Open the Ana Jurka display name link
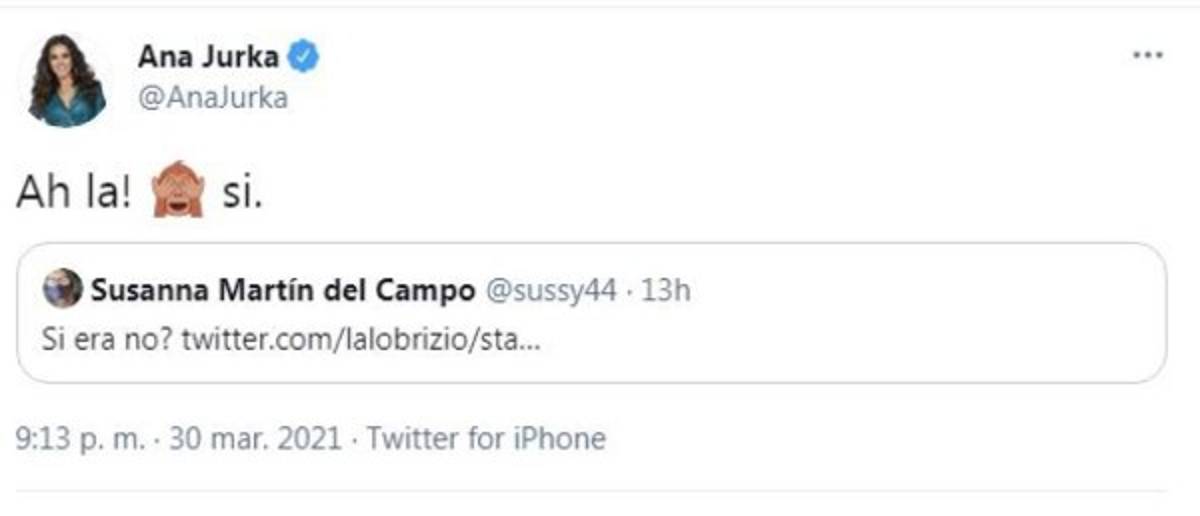The width and height of the screenshot is (1200, 516). click(208, 58)
